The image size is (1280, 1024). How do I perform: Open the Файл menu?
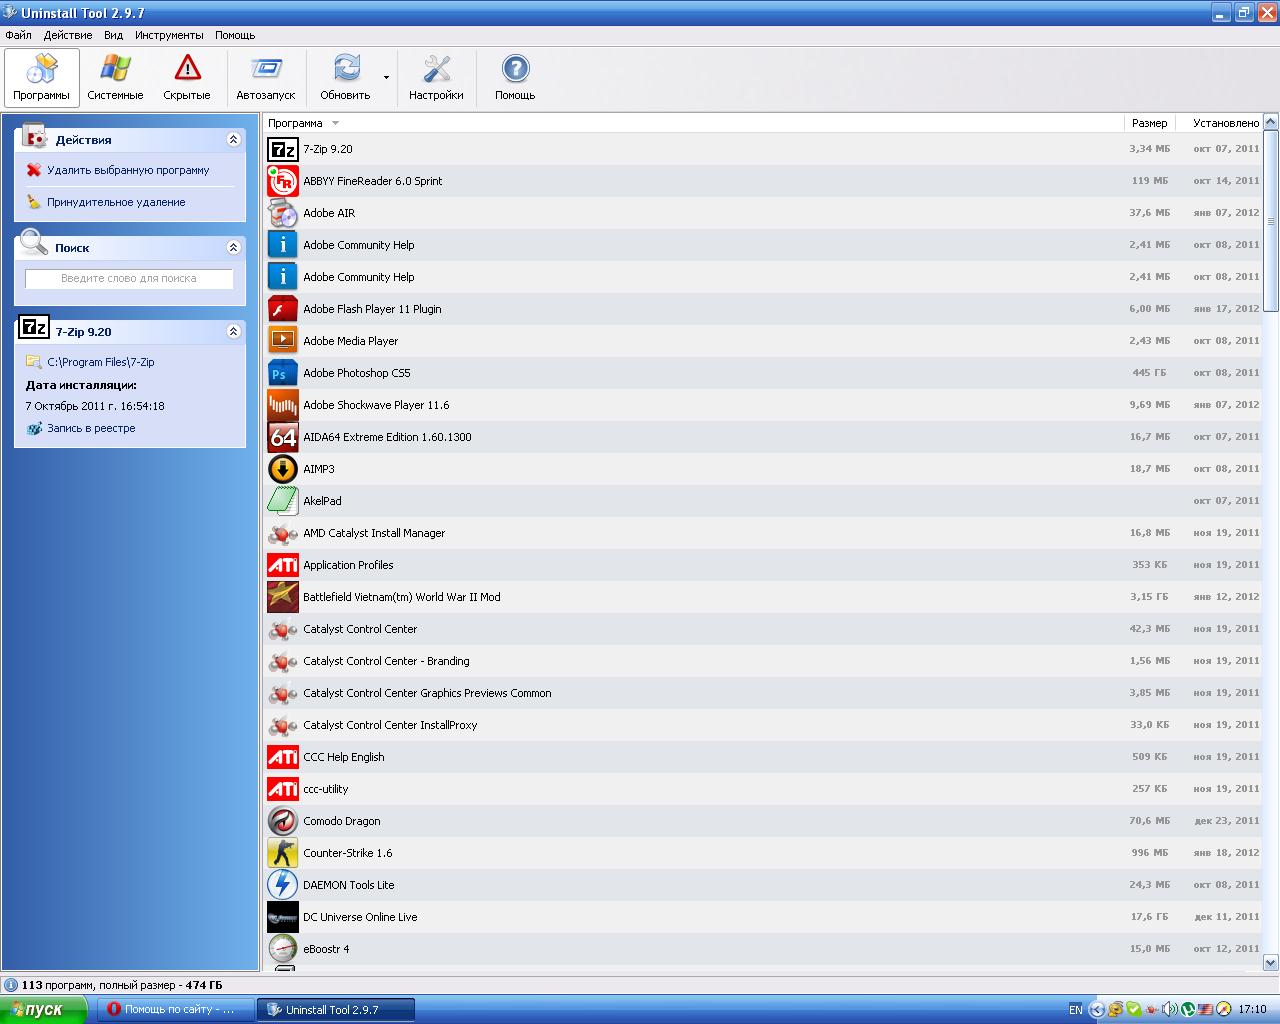18,35
